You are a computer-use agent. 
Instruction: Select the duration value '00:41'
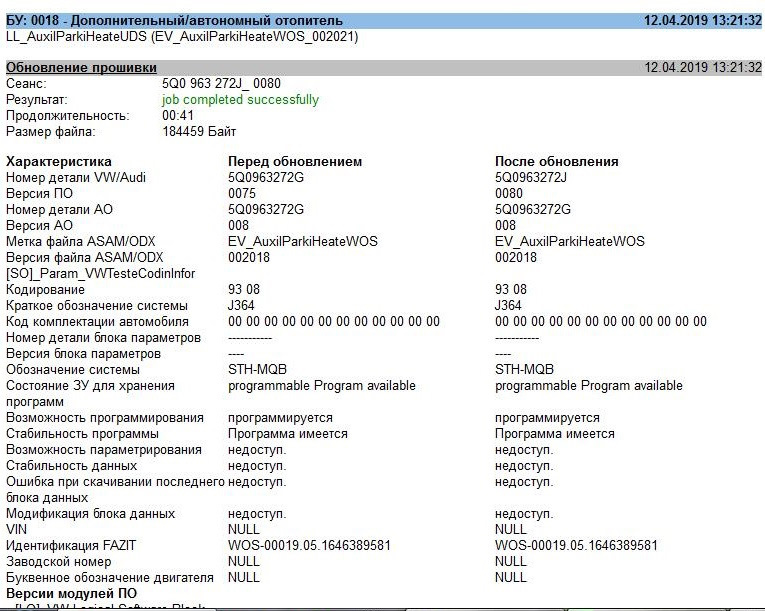[178, 116]
